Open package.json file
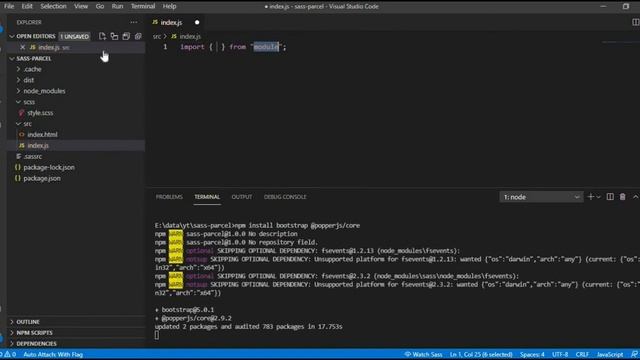Screen dimensions: 640x360 click(x=42, y=178)
